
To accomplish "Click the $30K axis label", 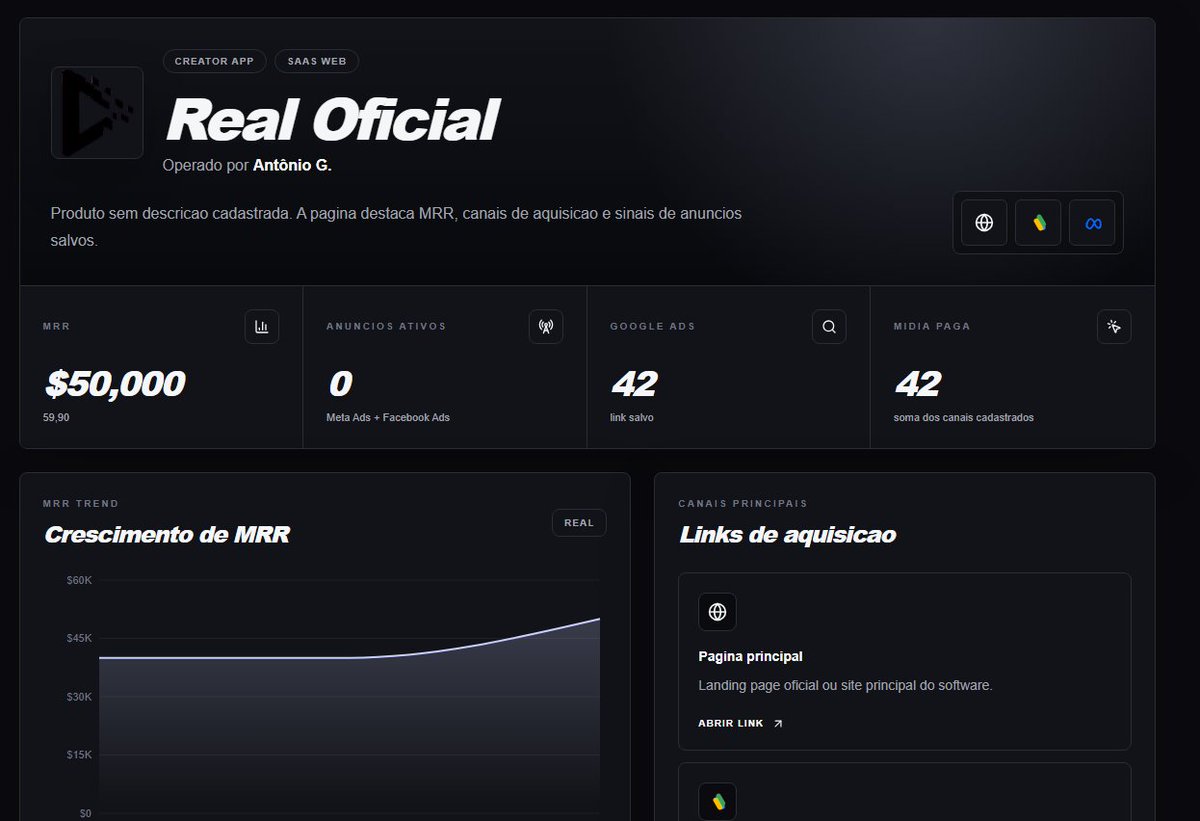I will (80, 696).
